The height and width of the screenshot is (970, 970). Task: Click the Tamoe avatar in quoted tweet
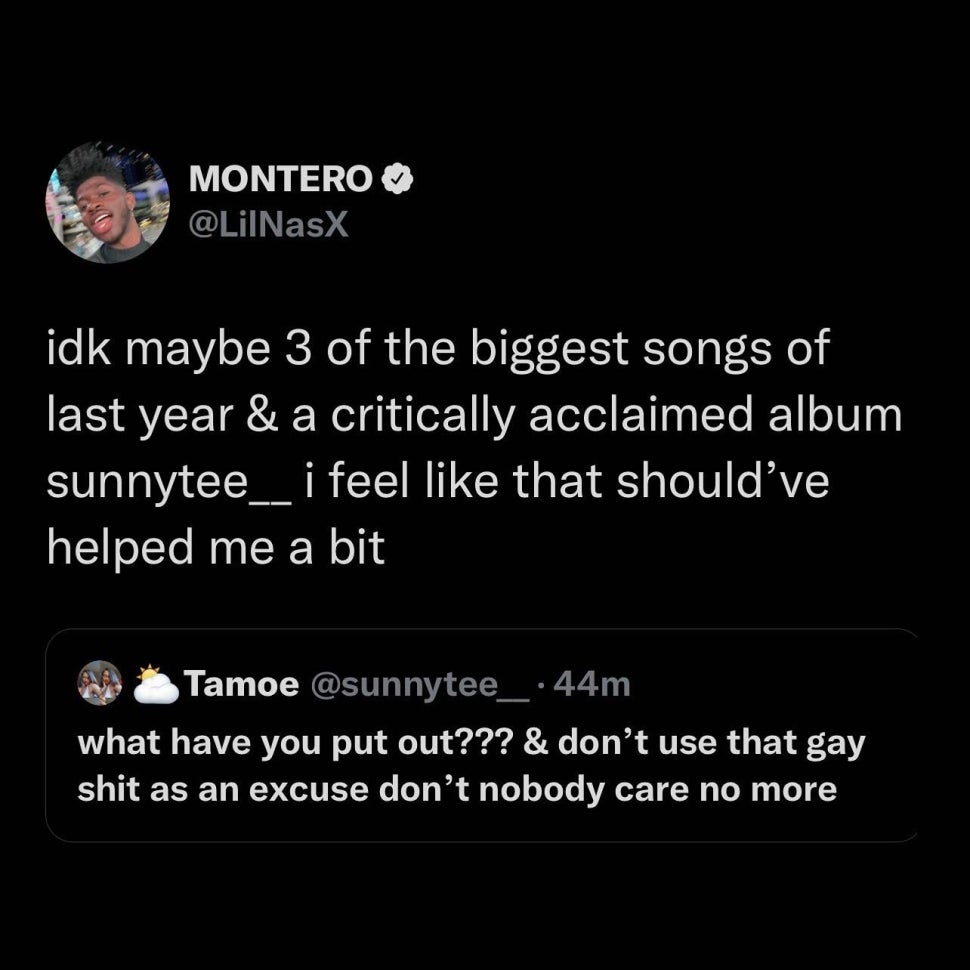99,684
